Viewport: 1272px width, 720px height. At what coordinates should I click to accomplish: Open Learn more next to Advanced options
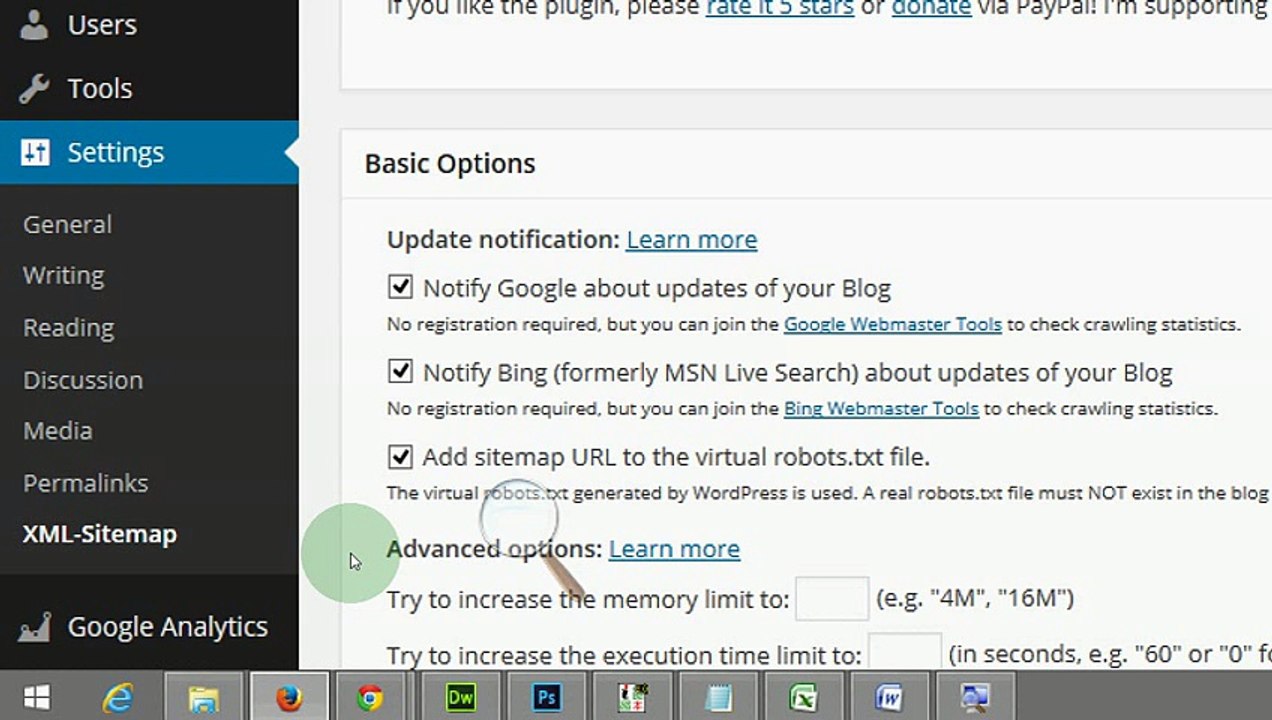click(674, 549)
